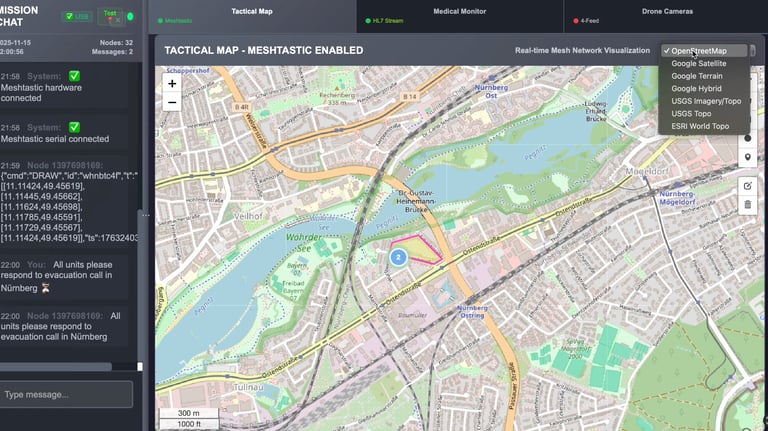
Task: Click the Test pin button
Action: click(110, 16)
